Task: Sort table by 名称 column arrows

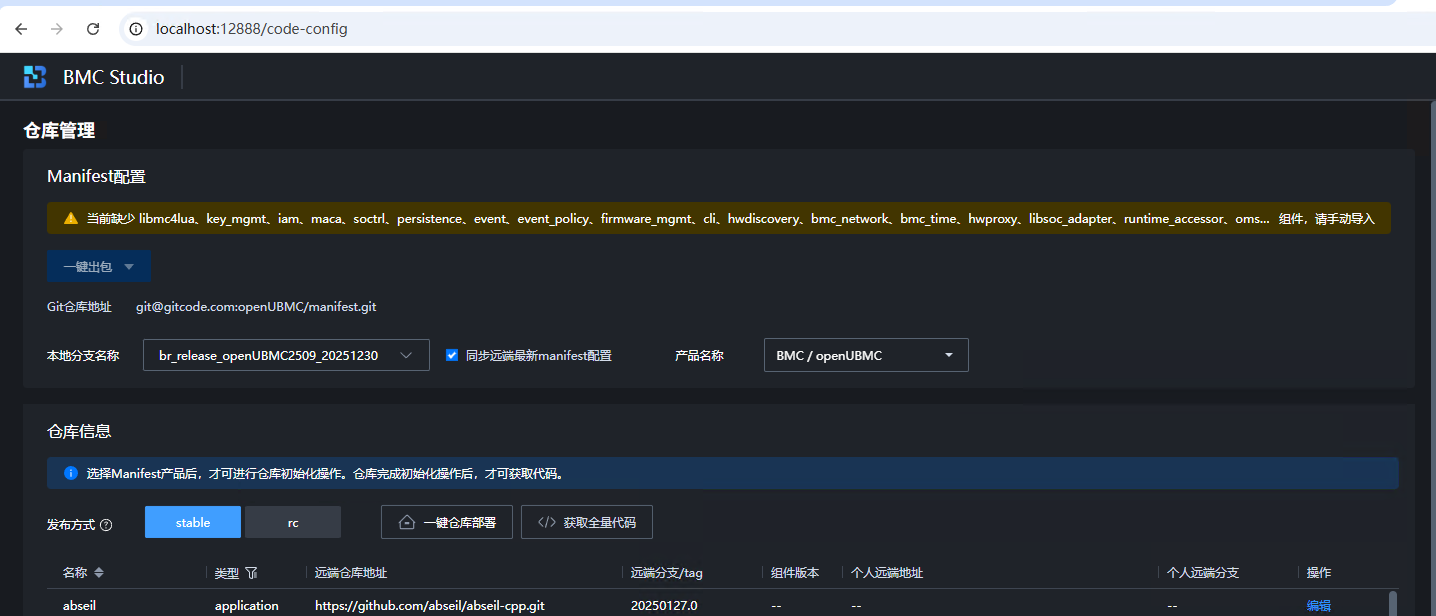Action: [99, 573]
